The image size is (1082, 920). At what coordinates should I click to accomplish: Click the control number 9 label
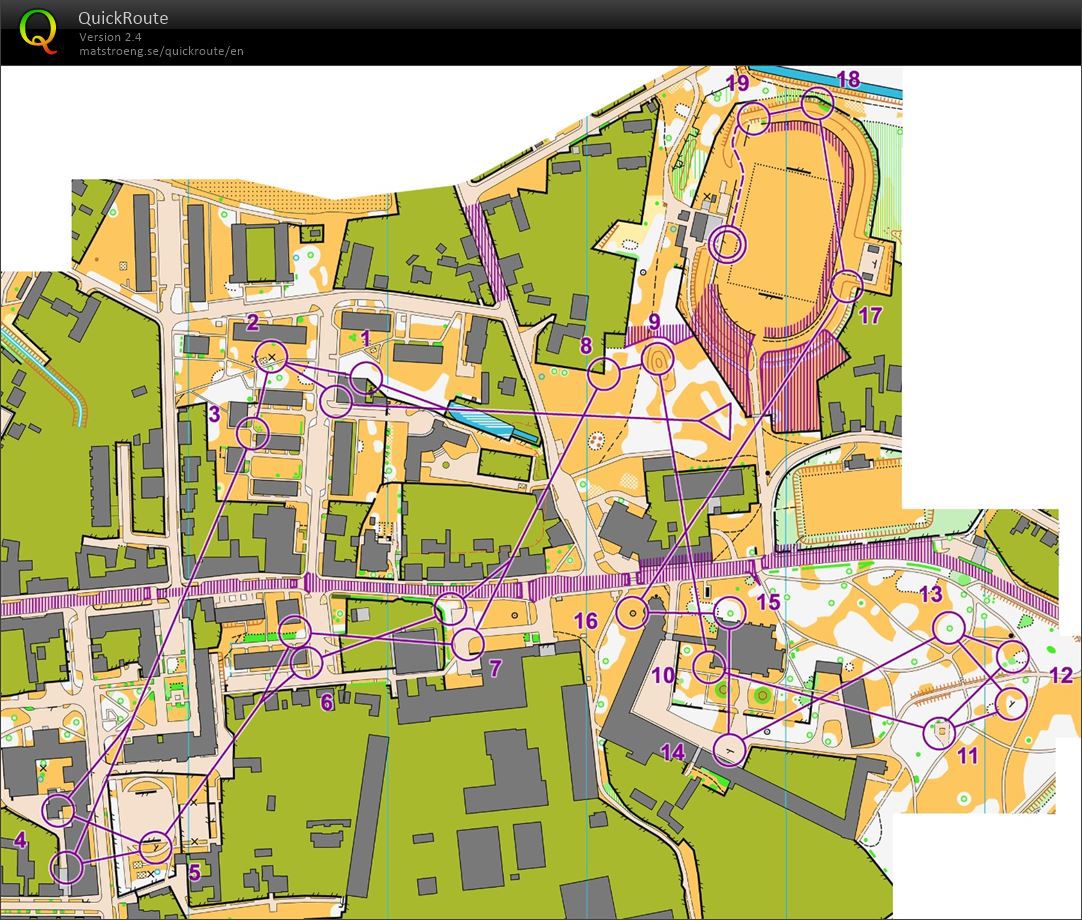coord(654,321)
